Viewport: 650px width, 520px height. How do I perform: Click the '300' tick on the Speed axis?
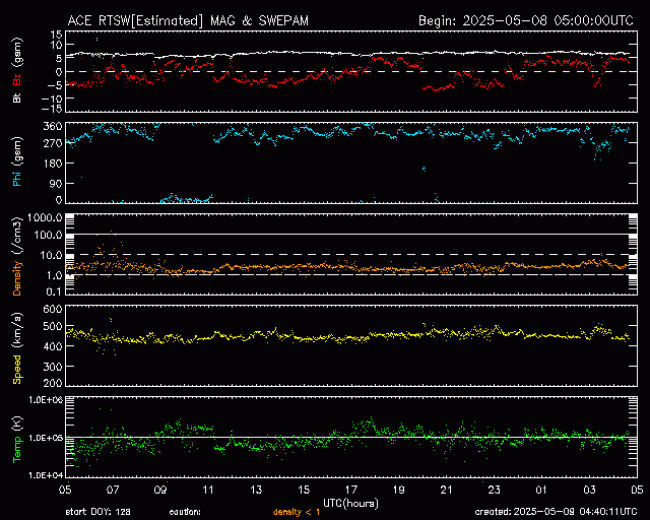tap(53, 367)
